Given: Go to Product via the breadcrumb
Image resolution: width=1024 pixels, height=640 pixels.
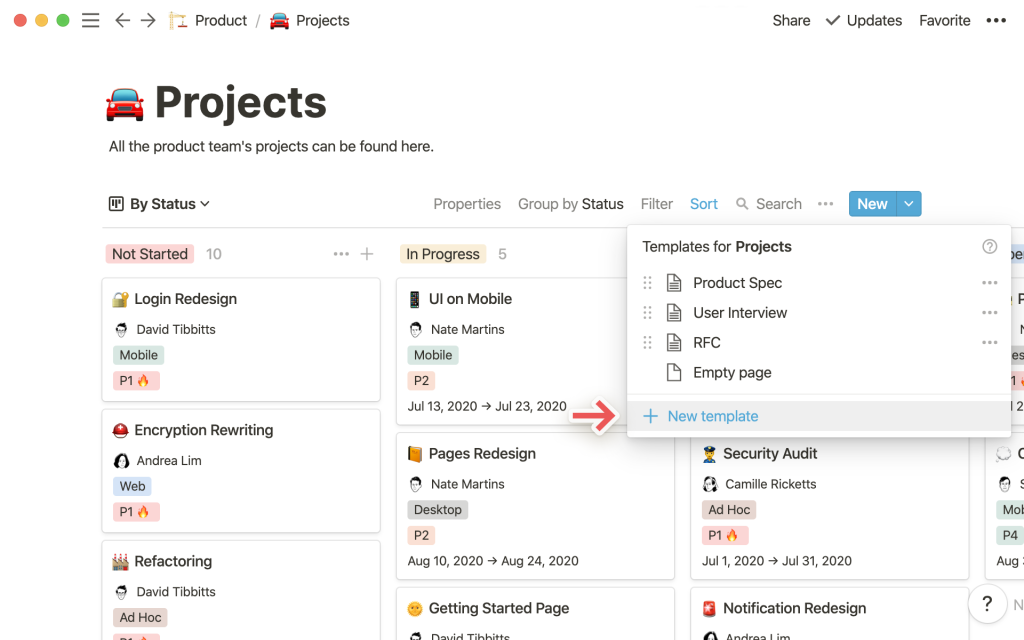Looking at the screenshot, I should tap(221, 20).
